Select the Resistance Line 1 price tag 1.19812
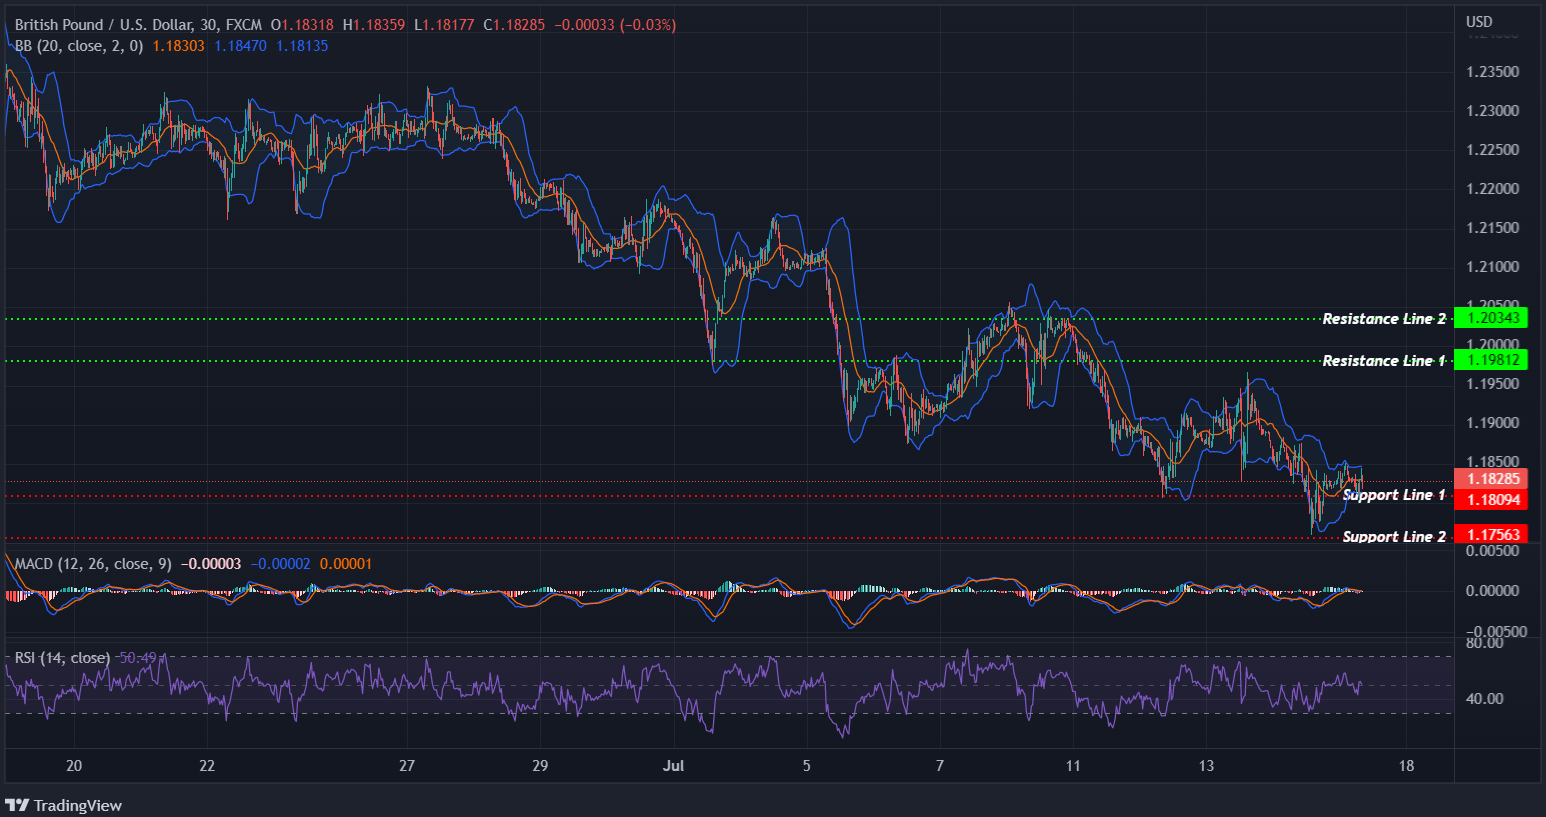The width and height of the screenshot is (1546, 817). click(1492, 360)
